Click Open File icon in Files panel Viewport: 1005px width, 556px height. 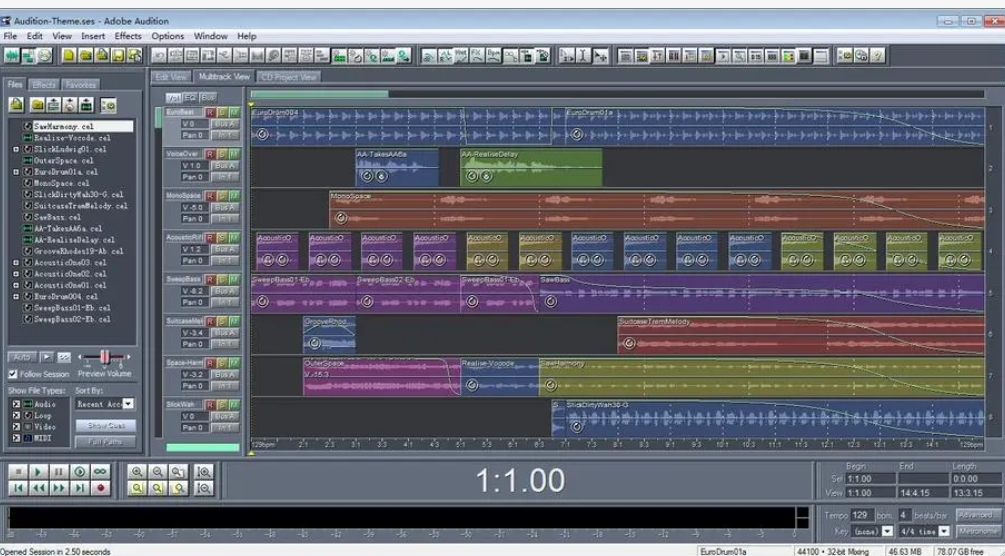pos(17,104)
